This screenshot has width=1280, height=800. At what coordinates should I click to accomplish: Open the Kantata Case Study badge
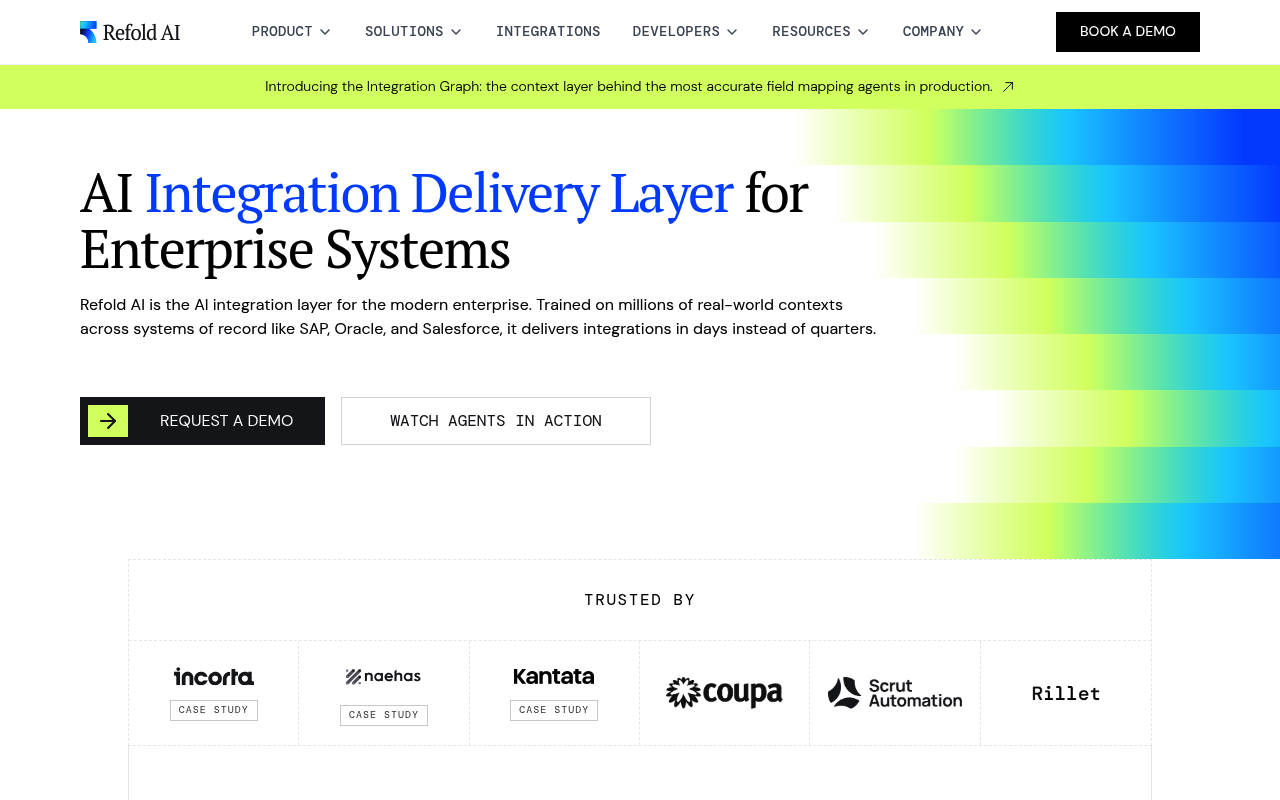coord(554,710)
